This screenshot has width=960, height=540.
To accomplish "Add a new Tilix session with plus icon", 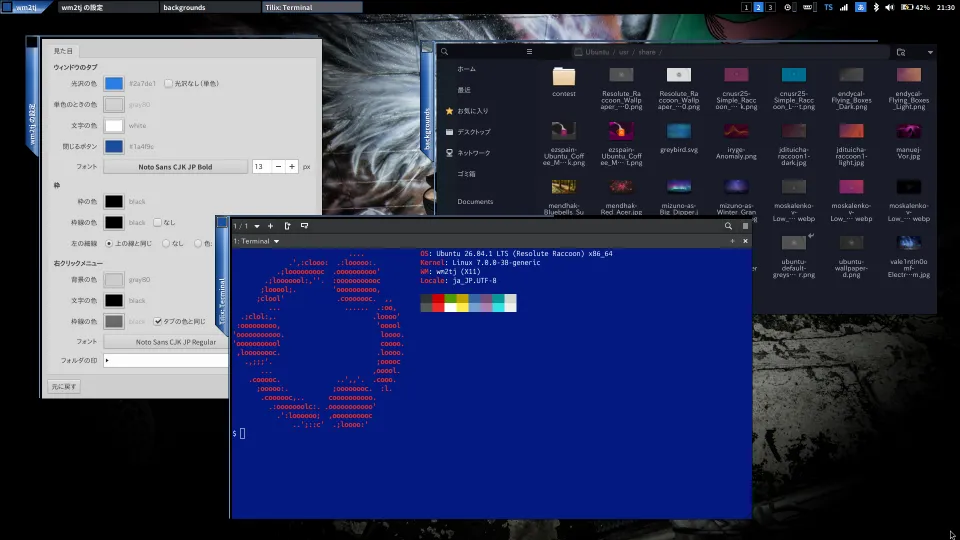I will point(270,226).
